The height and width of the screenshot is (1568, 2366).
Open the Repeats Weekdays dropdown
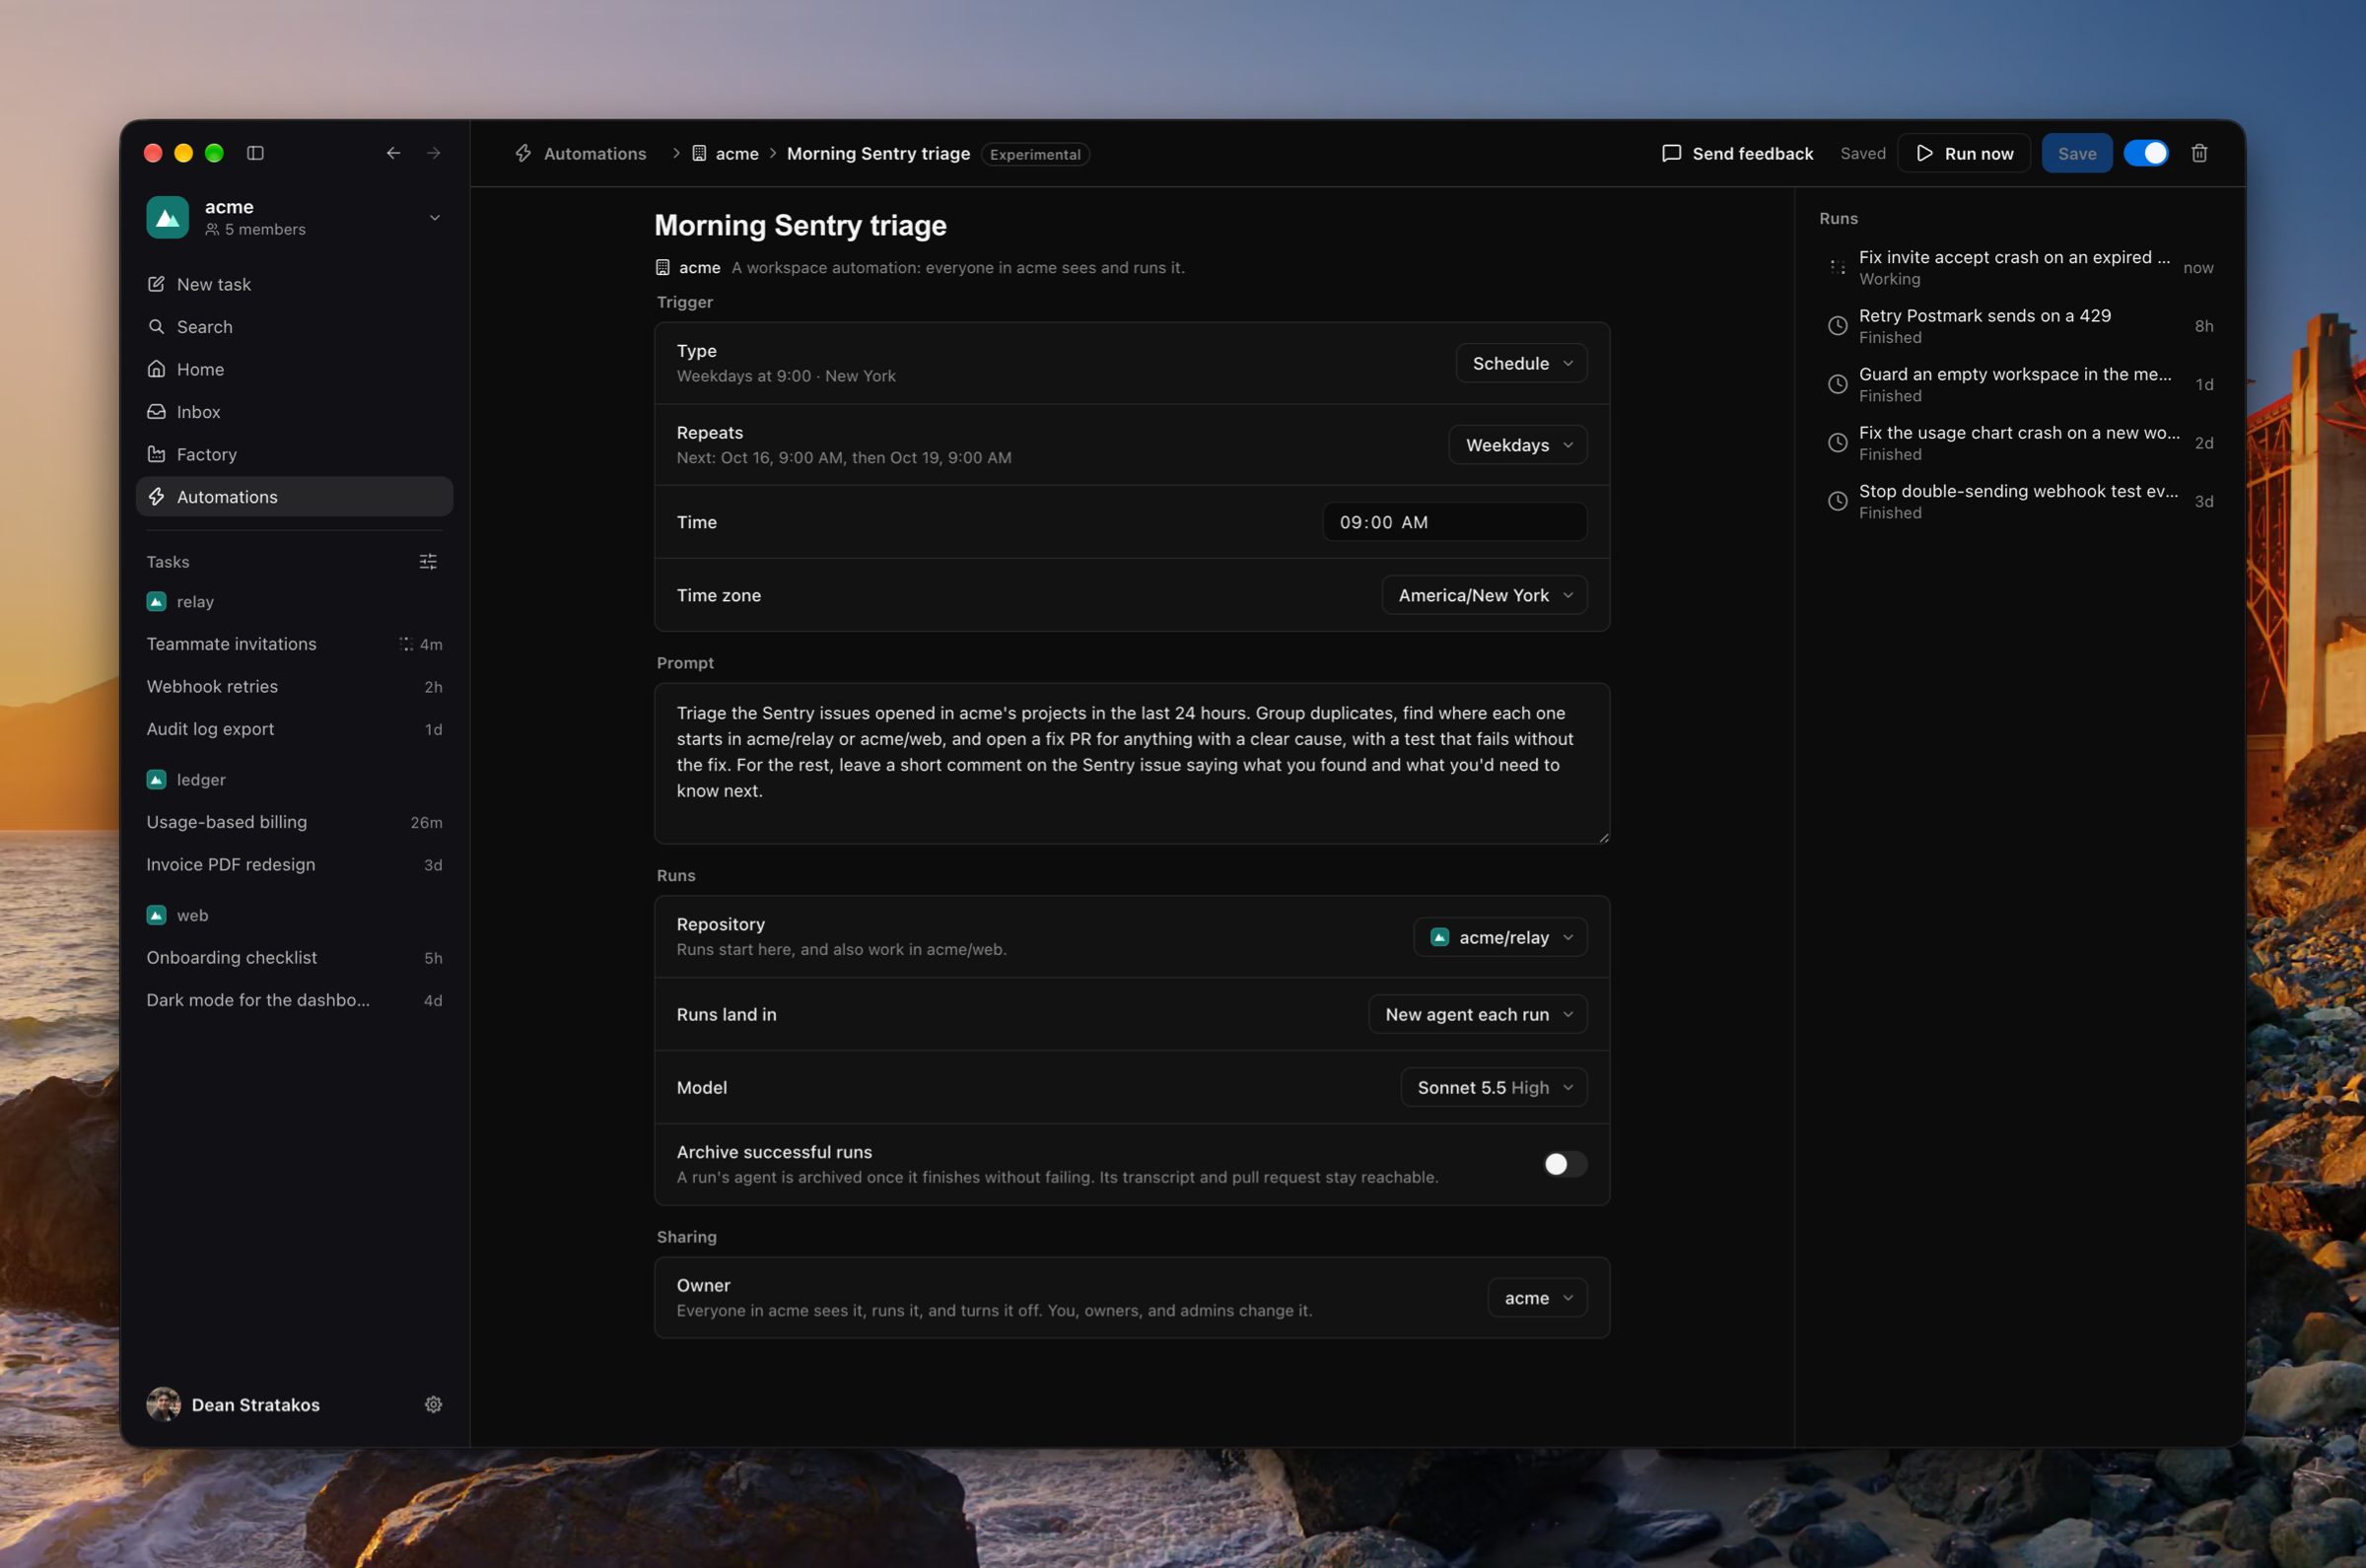1518,445
